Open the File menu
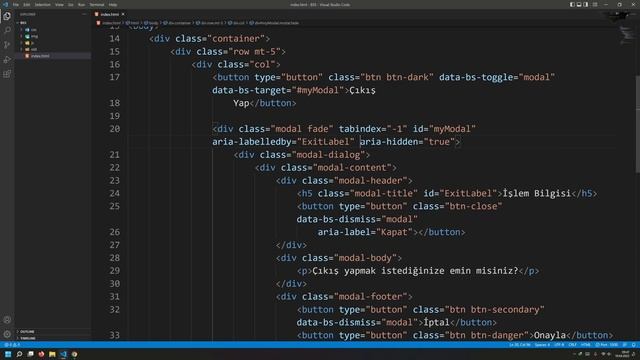Screen dimensions: 640x360 coord(16,5)
